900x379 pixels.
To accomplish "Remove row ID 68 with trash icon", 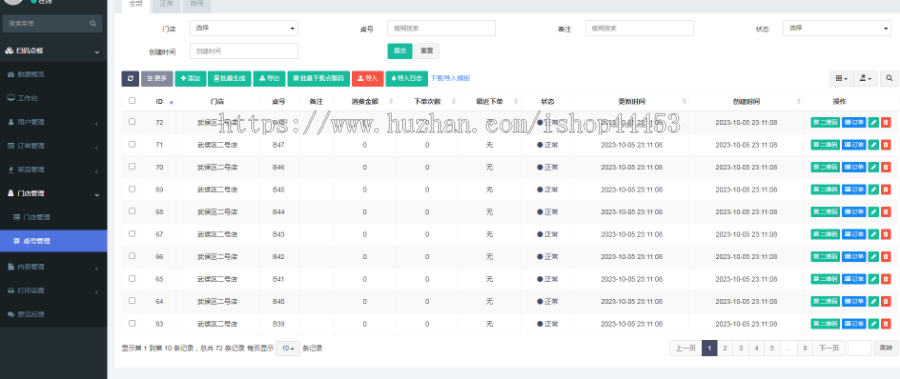I will click(886, 212).
